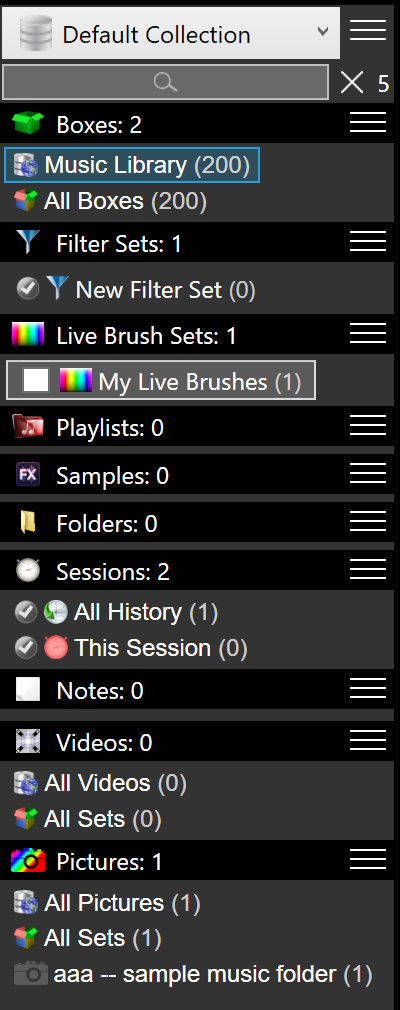Open the top hamburger menu beside Default Collection
The width and height of the screenshot is (400, 1010).
(x=368, y=30)
